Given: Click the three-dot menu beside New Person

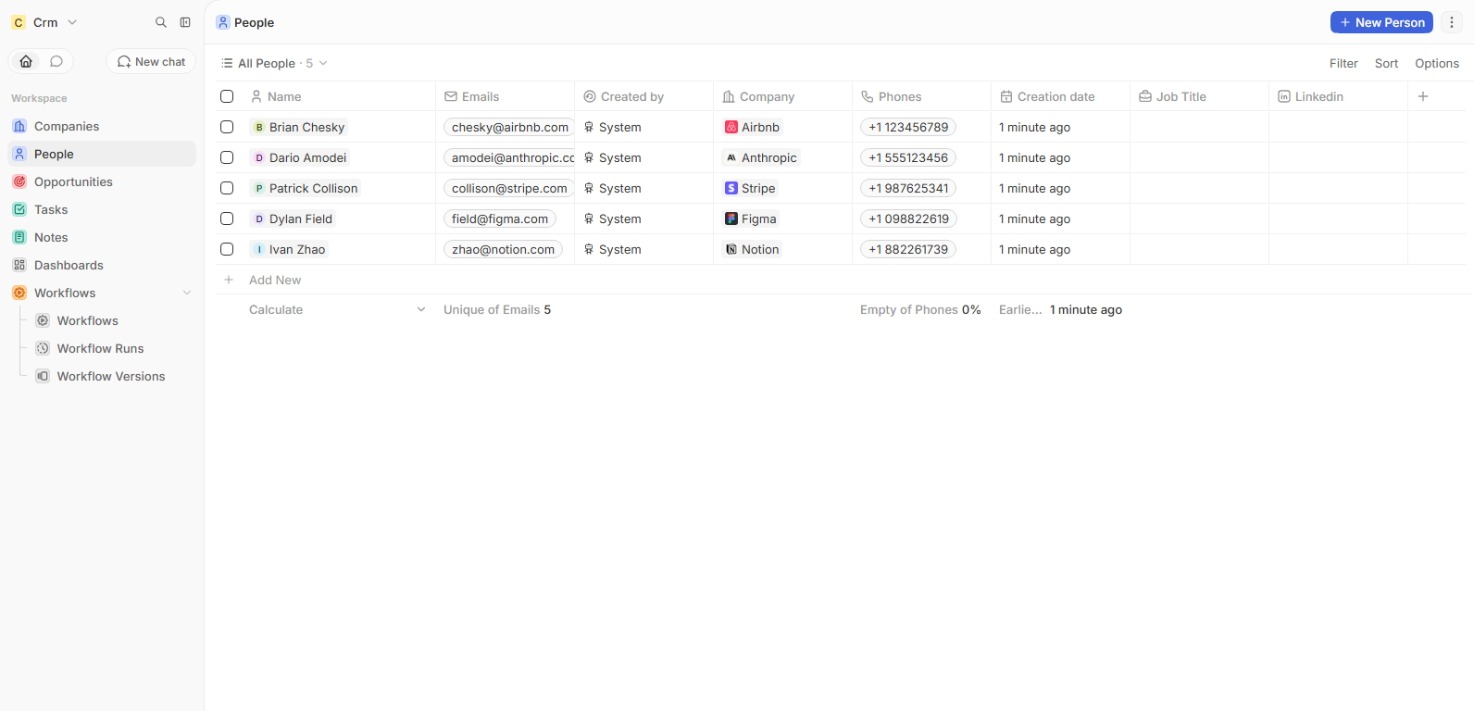Looking at the screenshot, I should point(1452,22).
